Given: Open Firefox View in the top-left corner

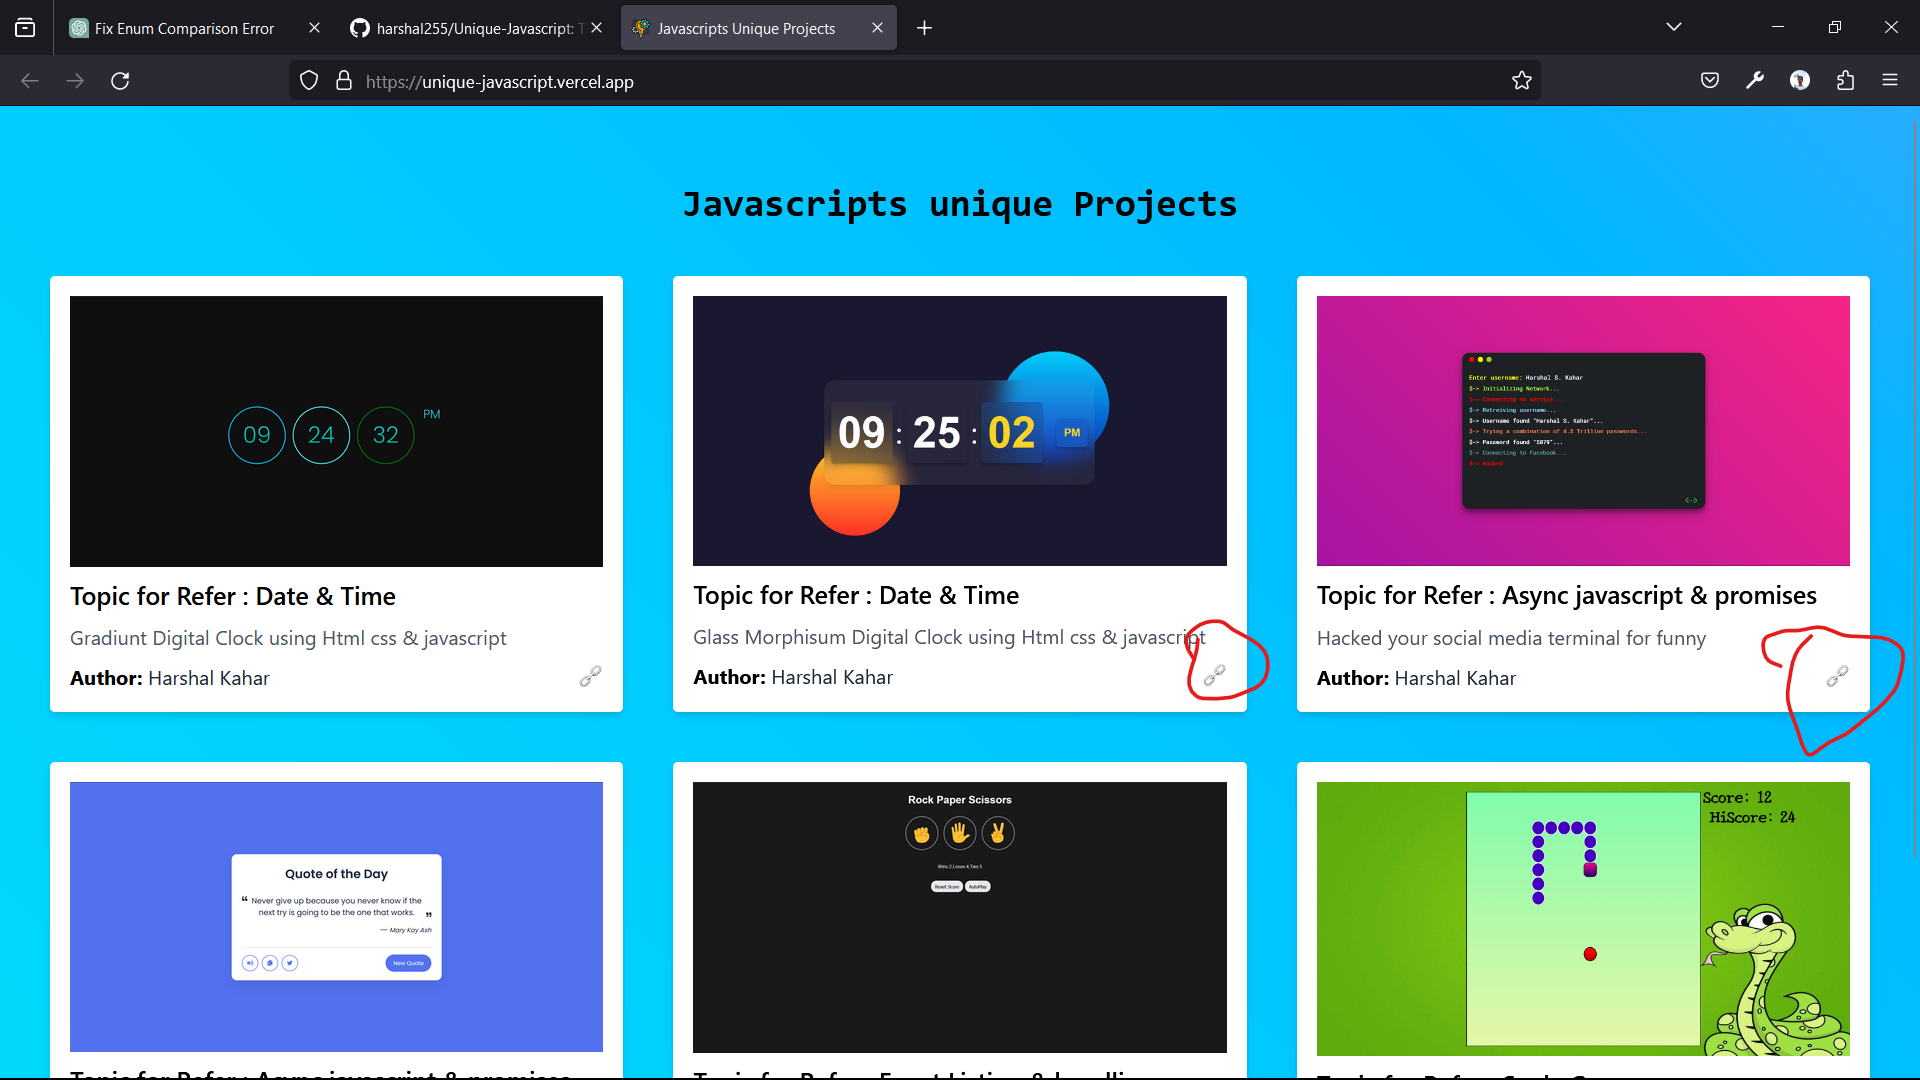Looking at the screenshot, I should [x=25, y=27].
